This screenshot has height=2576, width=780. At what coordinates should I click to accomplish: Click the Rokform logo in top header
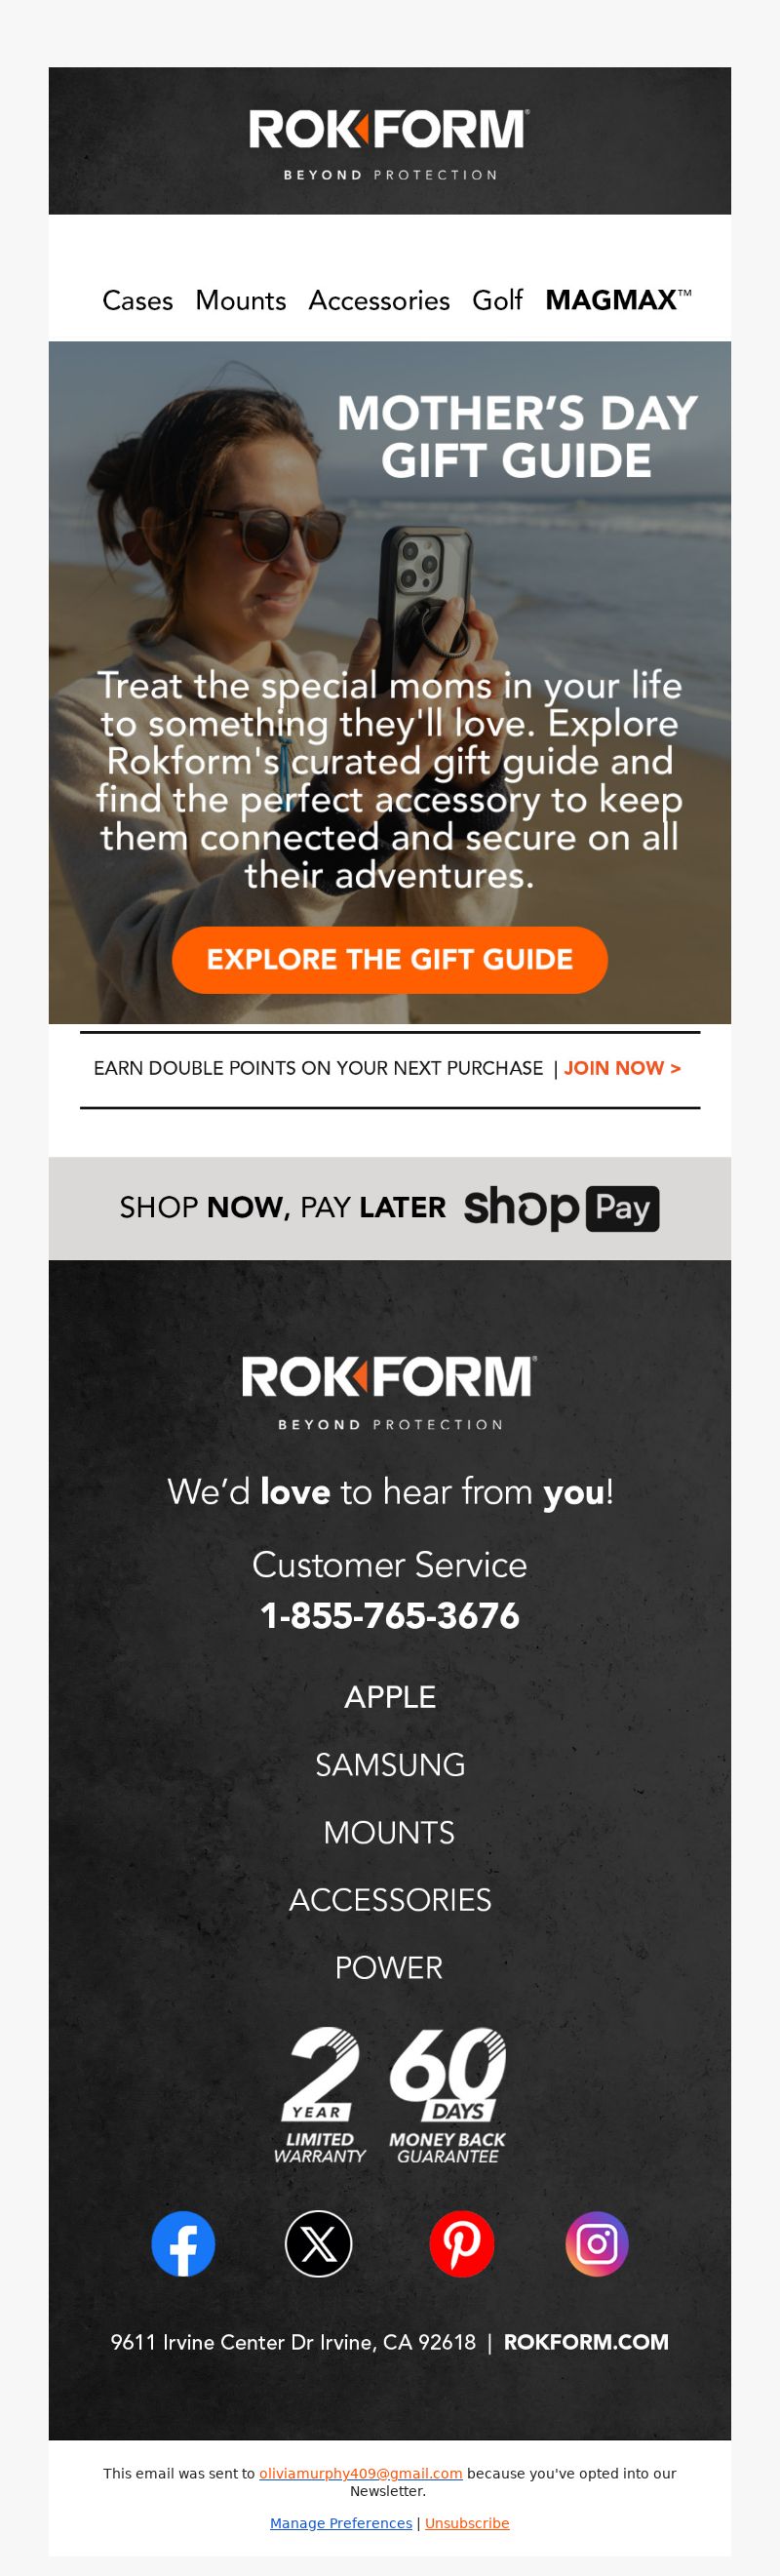tap(389, 145)
